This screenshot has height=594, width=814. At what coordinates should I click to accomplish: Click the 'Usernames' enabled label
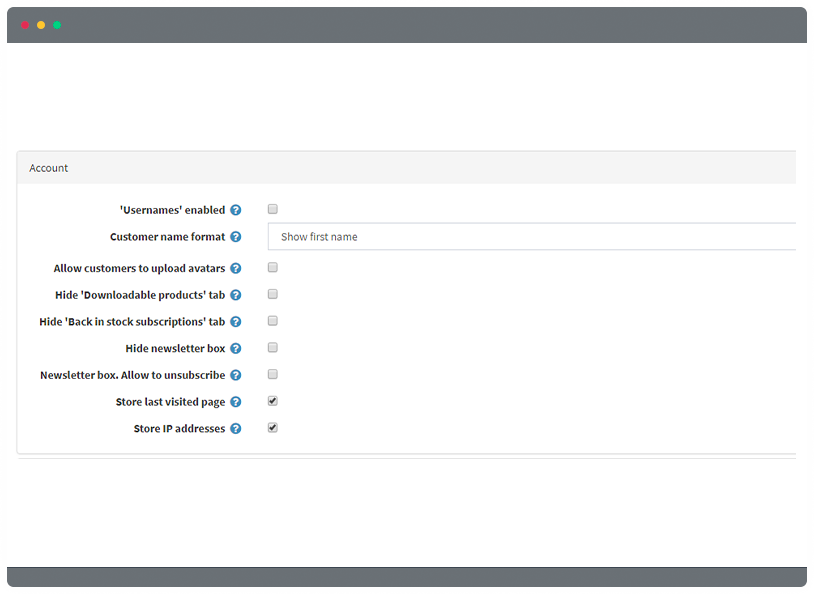(x=172, y=210)
